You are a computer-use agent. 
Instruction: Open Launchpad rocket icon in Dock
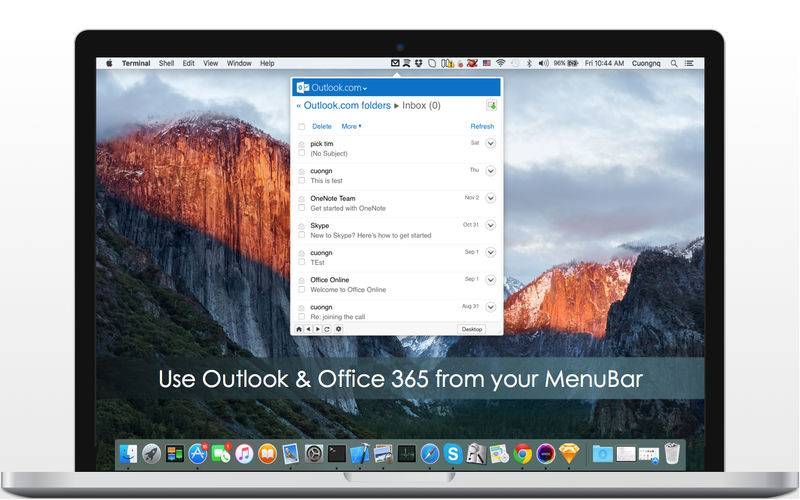pyautogui.click(x=152, y=454)
